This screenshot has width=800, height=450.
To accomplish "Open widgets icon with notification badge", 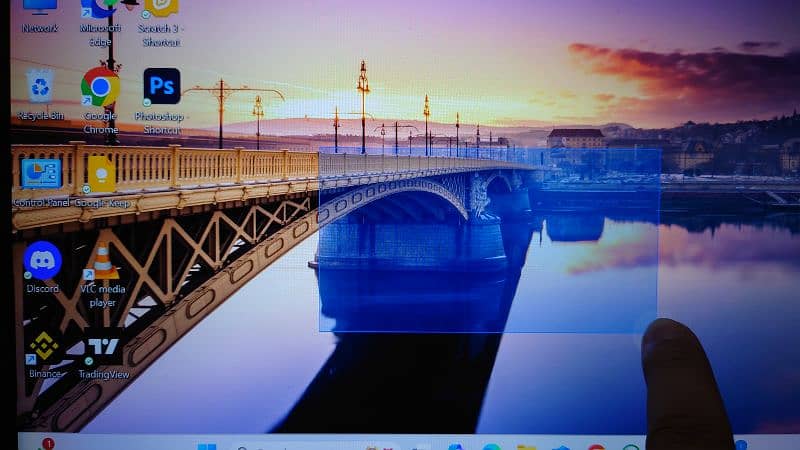I will 42,445.
